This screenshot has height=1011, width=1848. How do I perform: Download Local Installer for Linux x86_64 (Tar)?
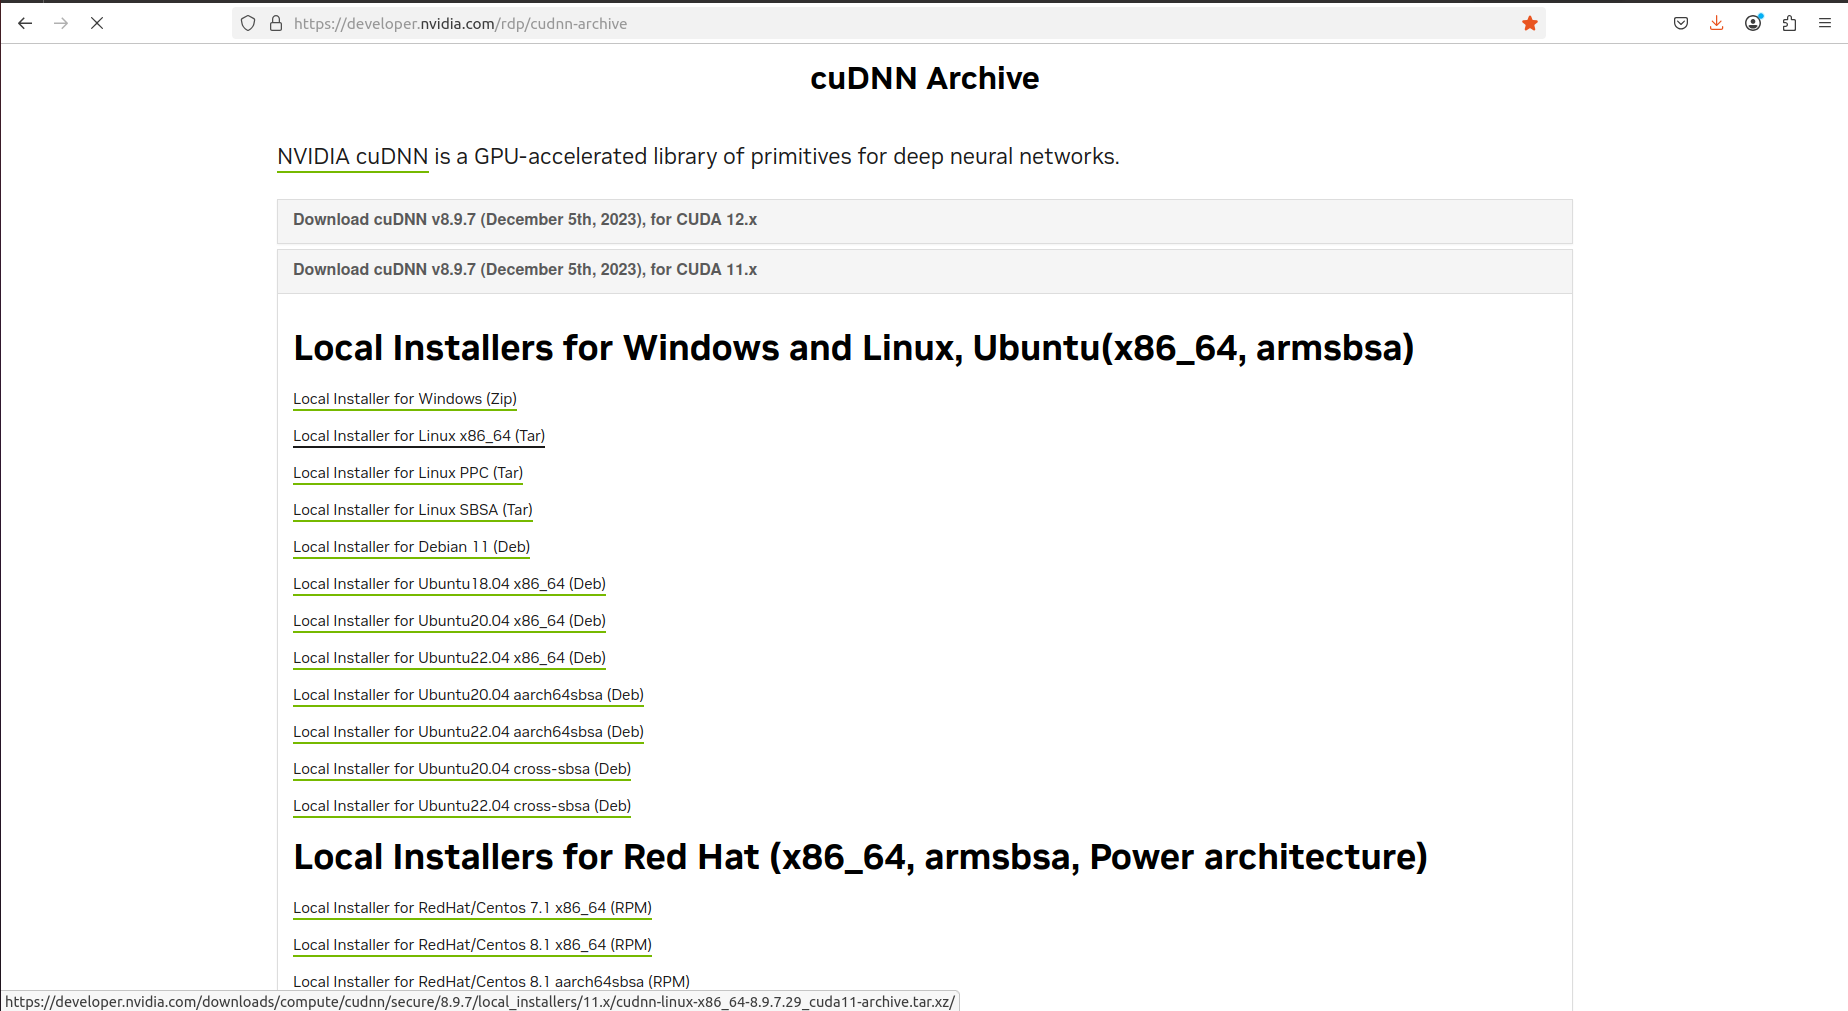(419, 436)
